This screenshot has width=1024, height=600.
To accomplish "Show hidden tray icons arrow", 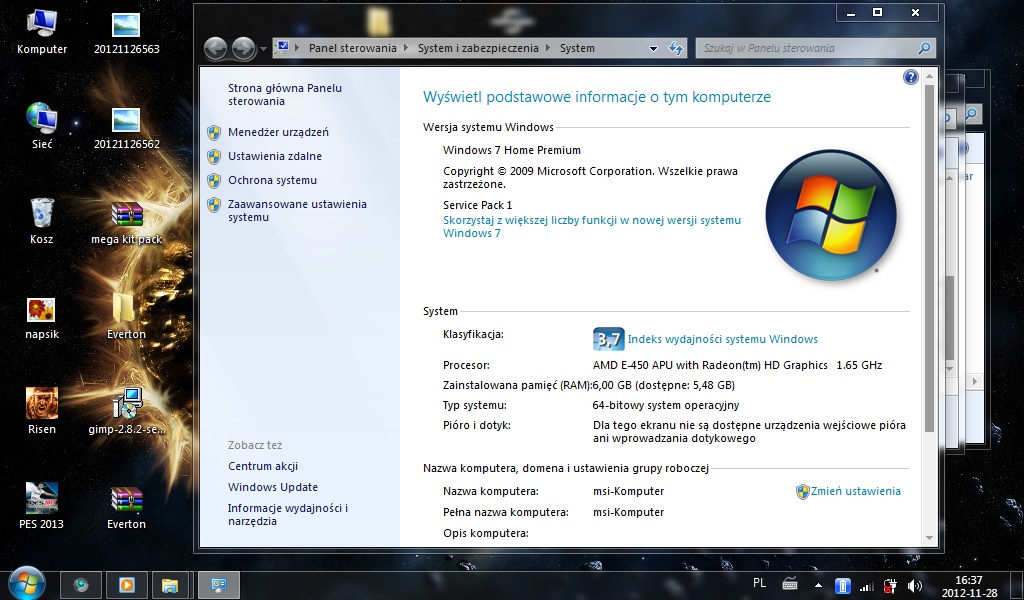I will [818, 585].
